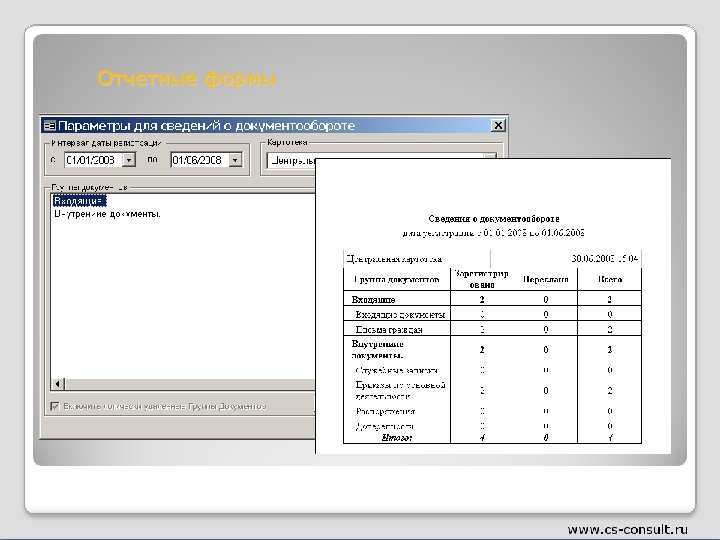720x540 pixels.
Task: Click the report title Сведения о документообороте
Action: coord(494,219)
